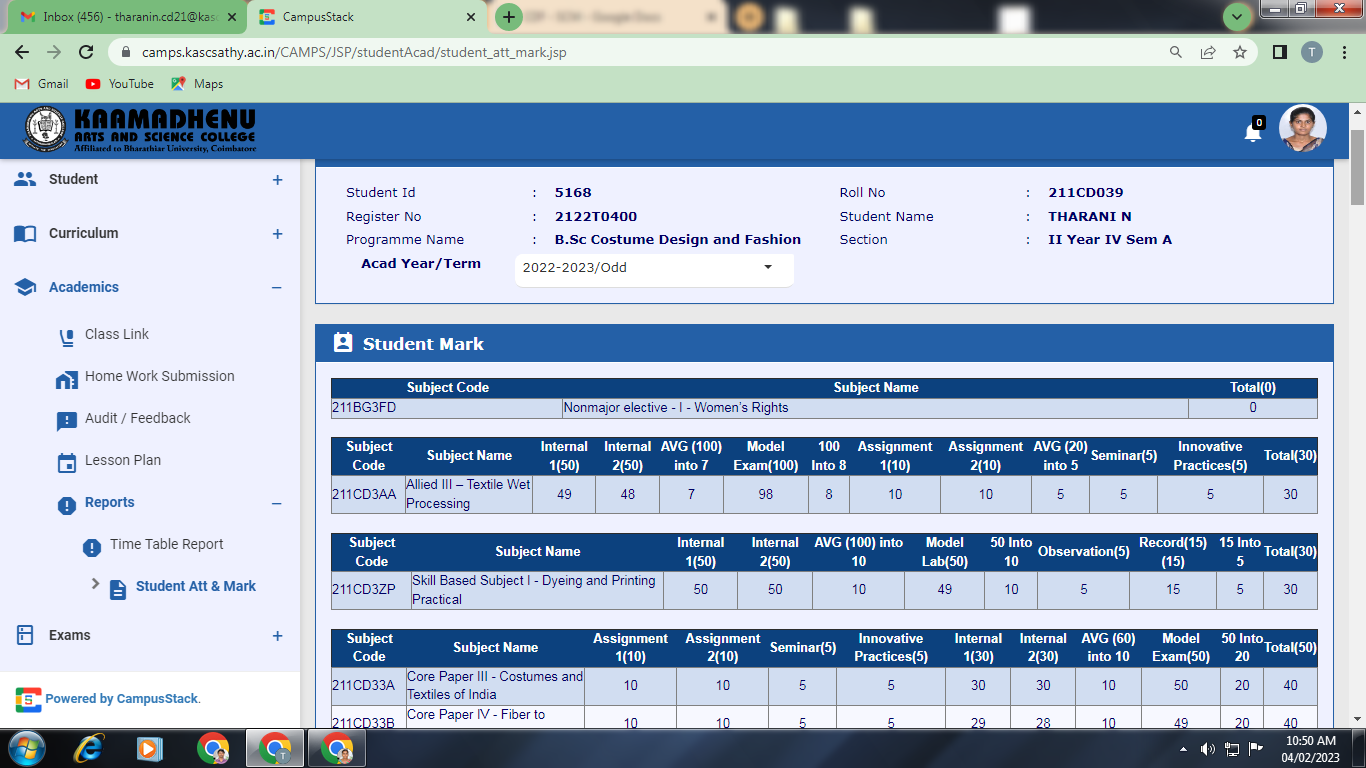Click the Student people icon in sidebar
The image size is (1366, 768).
click(x=25, y=179)
